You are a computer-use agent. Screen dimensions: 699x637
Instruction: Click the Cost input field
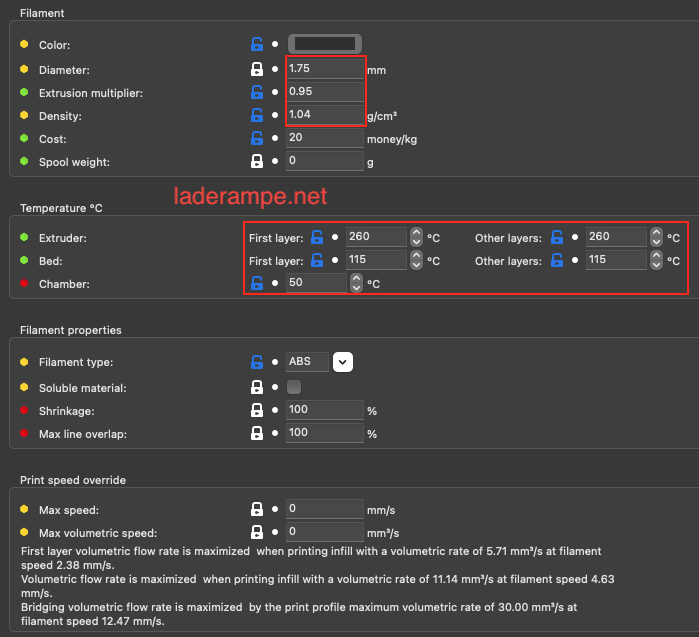(325, 138)
